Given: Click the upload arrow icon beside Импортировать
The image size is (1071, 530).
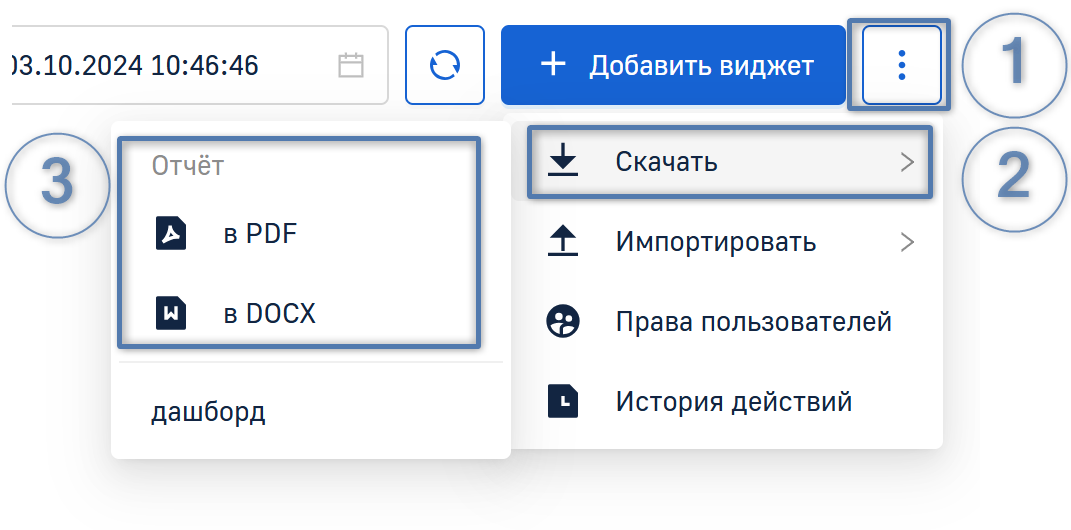Looking at the screenshot, I should point(563,242).
